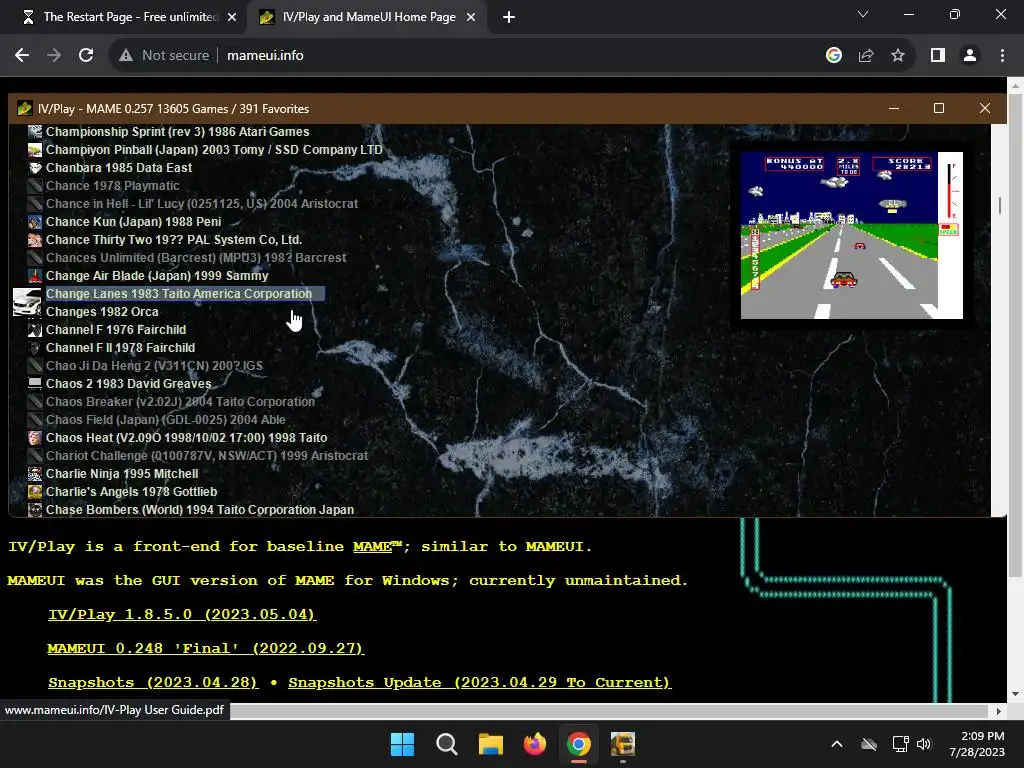Click the Charlie Ninja game icon

pos(35,473)
